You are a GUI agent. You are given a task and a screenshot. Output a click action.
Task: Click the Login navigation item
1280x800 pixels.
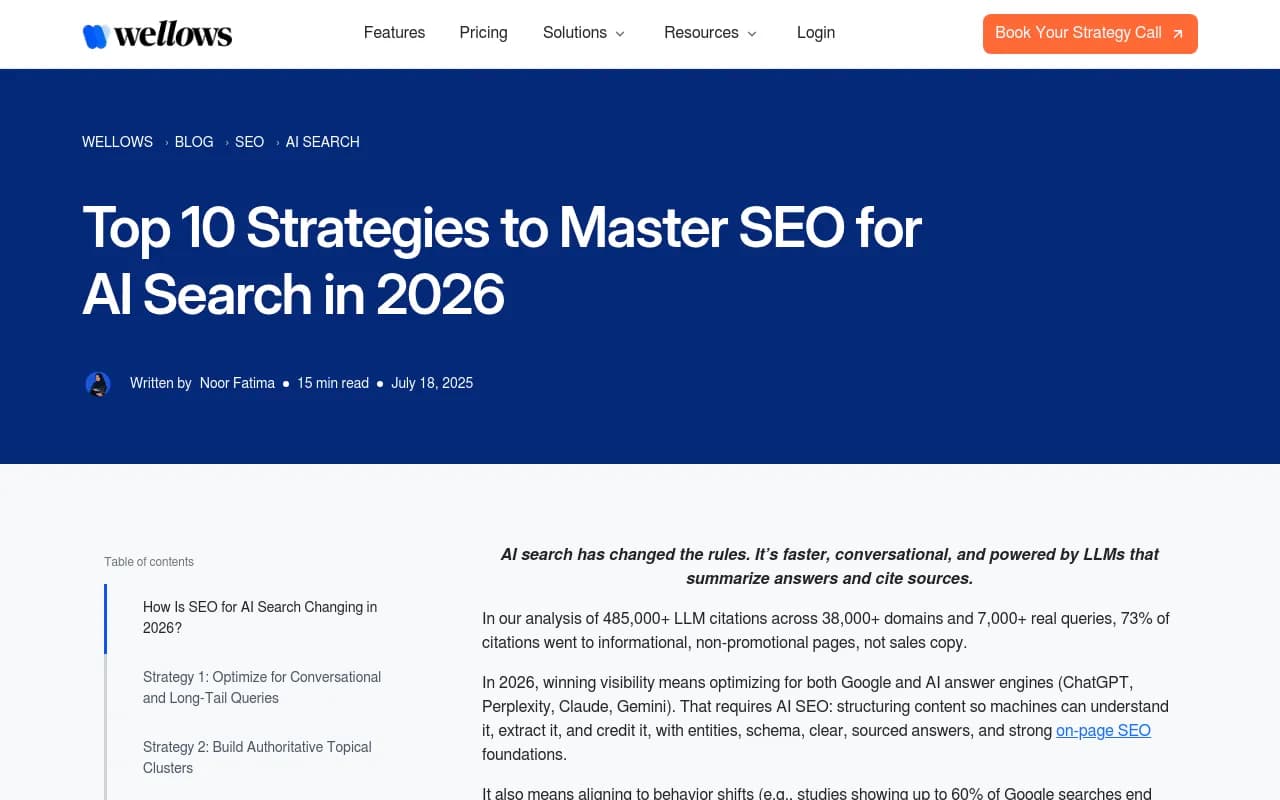815,33
